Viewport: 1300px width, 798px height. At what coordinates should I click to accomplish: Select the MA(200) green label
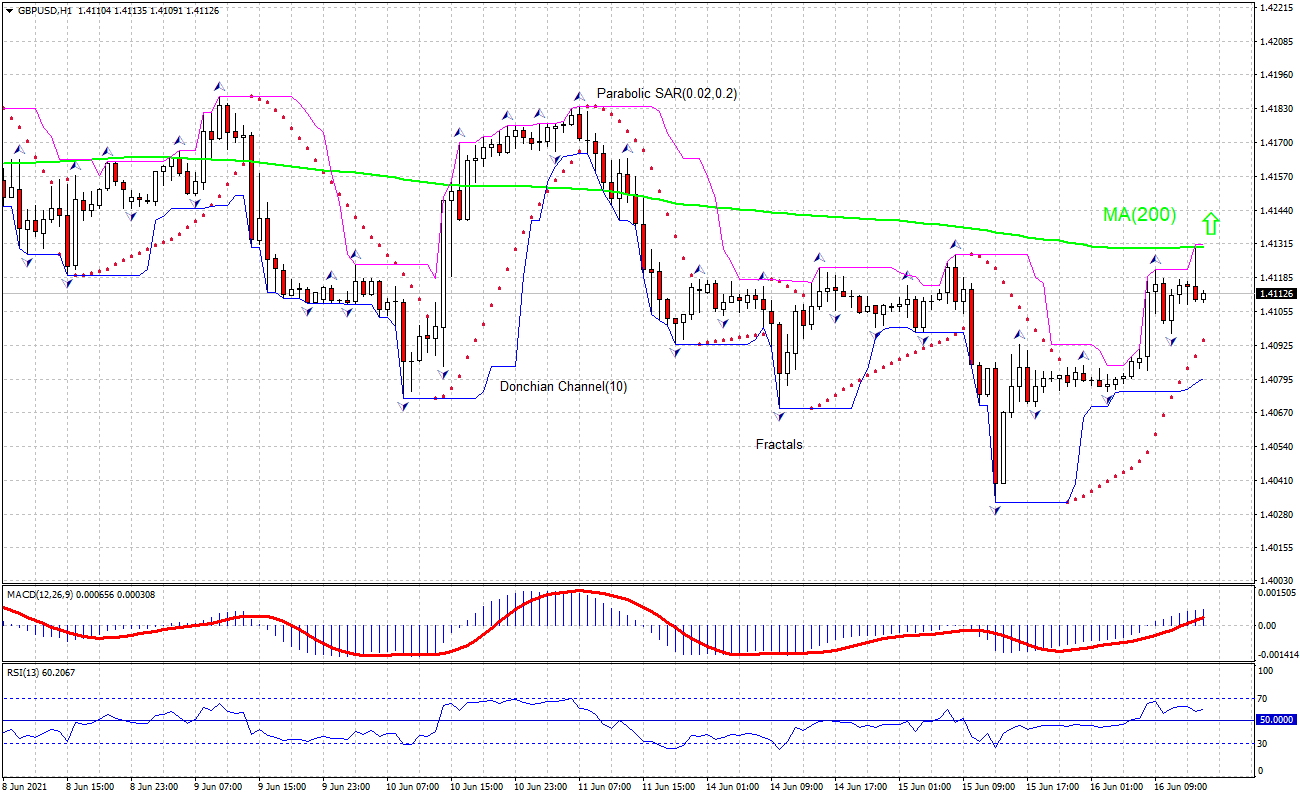pos(1139,215)
